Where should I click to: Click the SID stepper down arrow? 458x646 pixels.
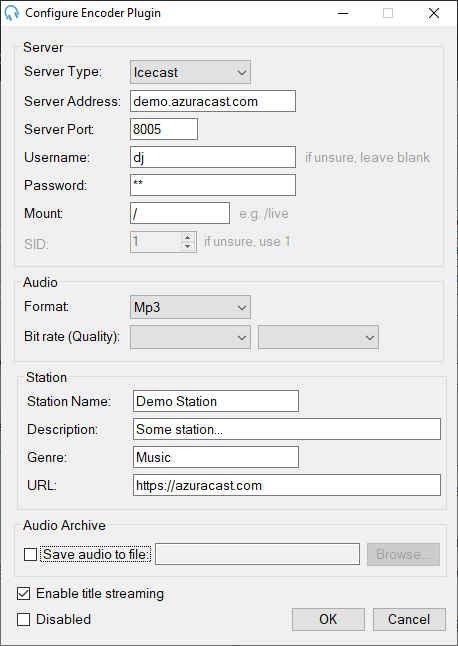pyautogui.click(x=188, y=246)
